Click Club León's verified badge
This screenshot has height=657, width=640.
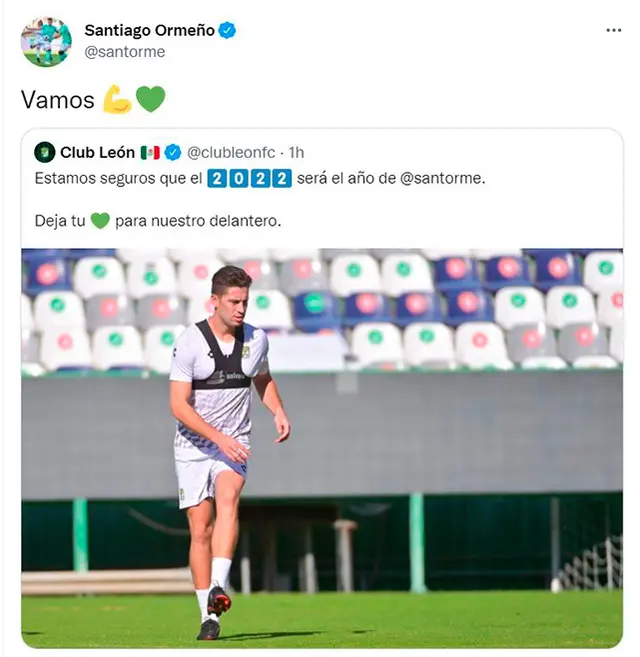click(x=173, y=152)
